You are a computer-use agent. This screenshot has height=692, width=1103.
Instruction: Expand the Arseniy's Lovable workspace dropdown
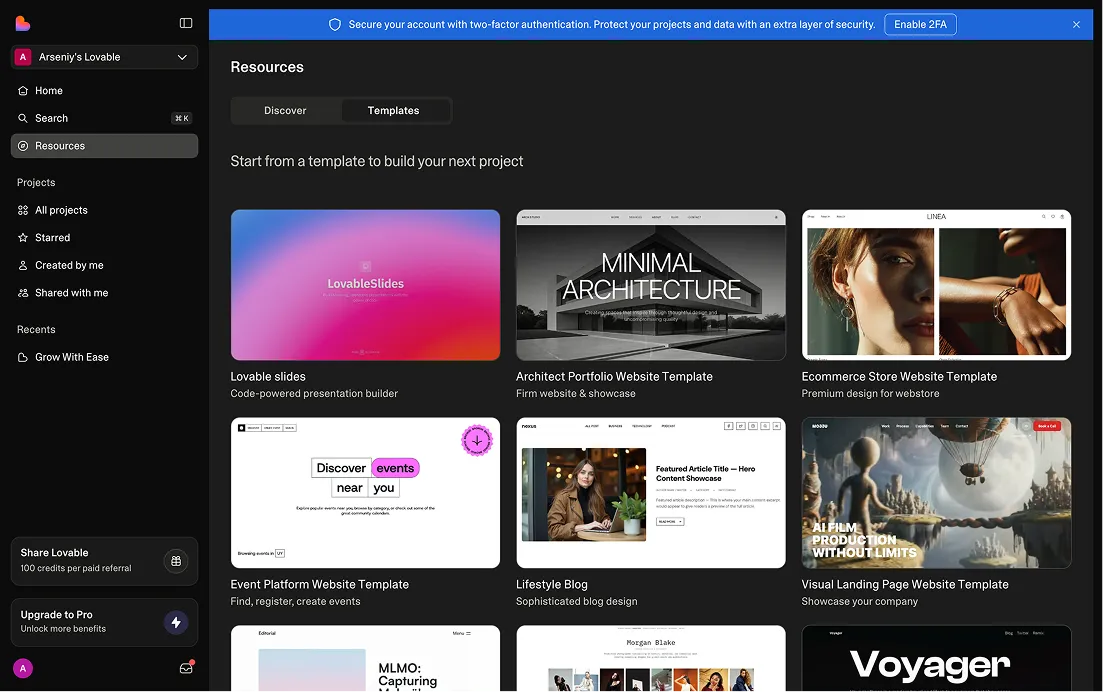[x=182, y=57]
